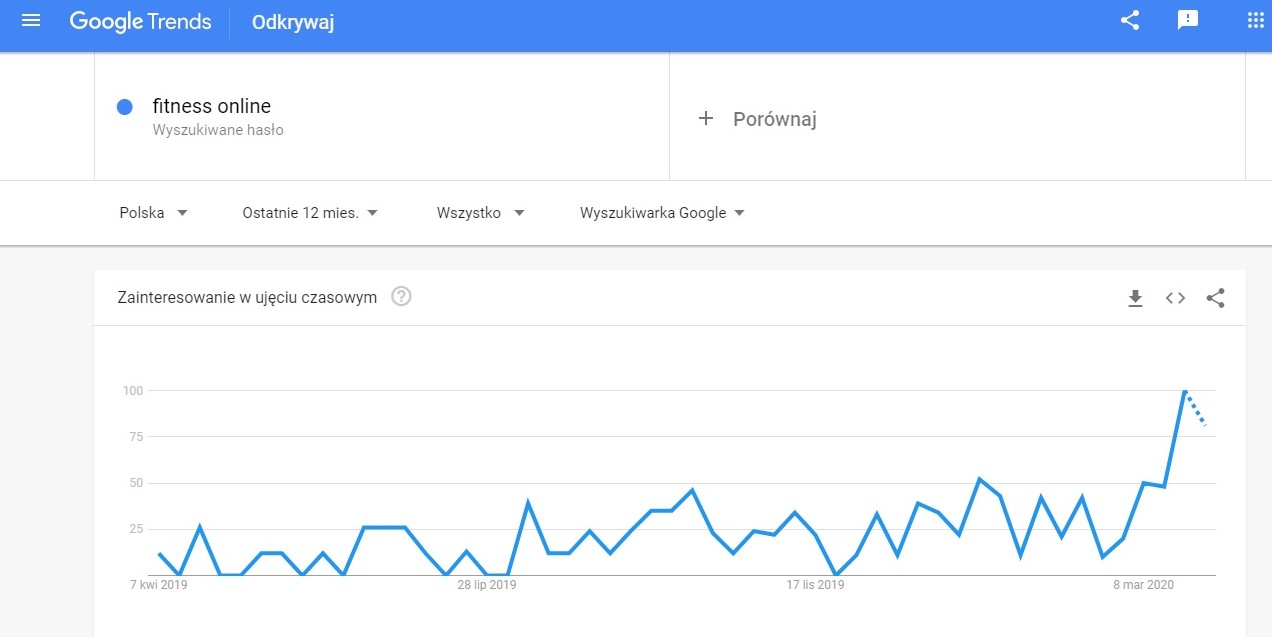Open the Ostatnie 12 mies. time range dropdown
1272x637 pixels.
coord(311,212)
